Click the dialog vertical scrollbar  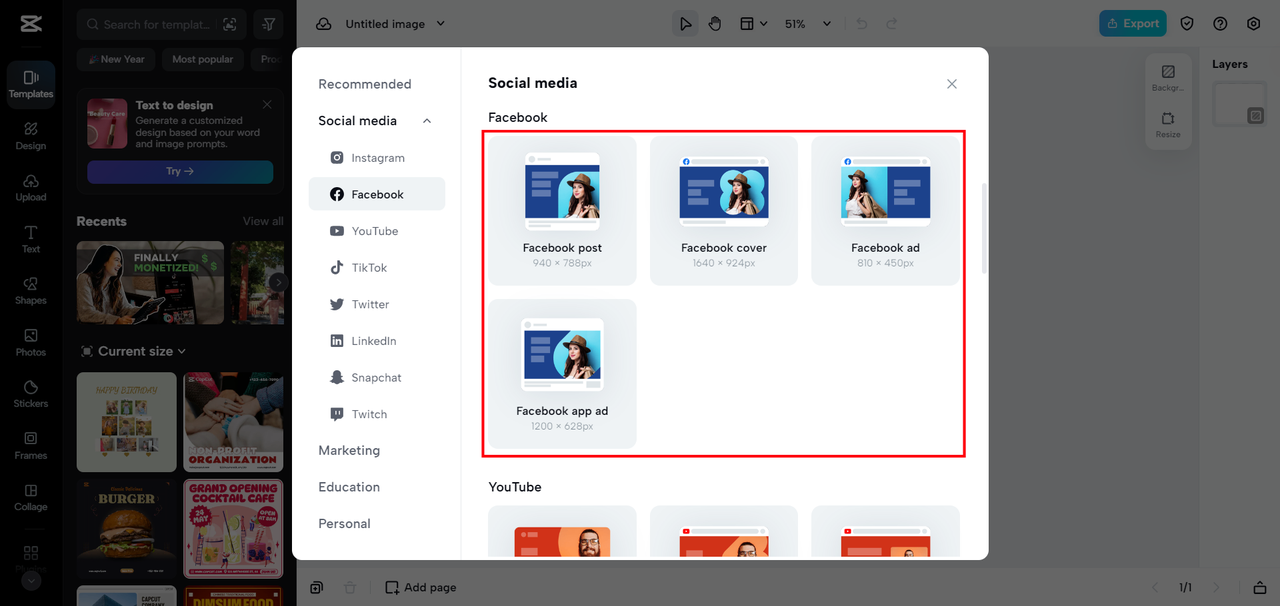(x=984, y=228)
